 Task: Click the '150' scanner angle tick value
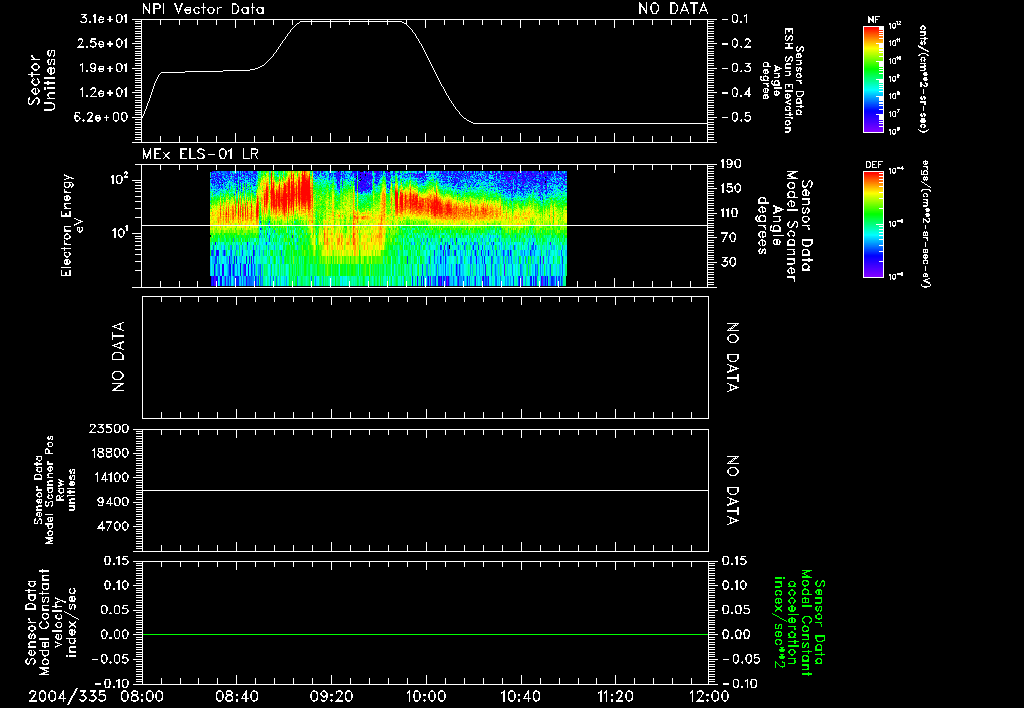pos(730,188)
